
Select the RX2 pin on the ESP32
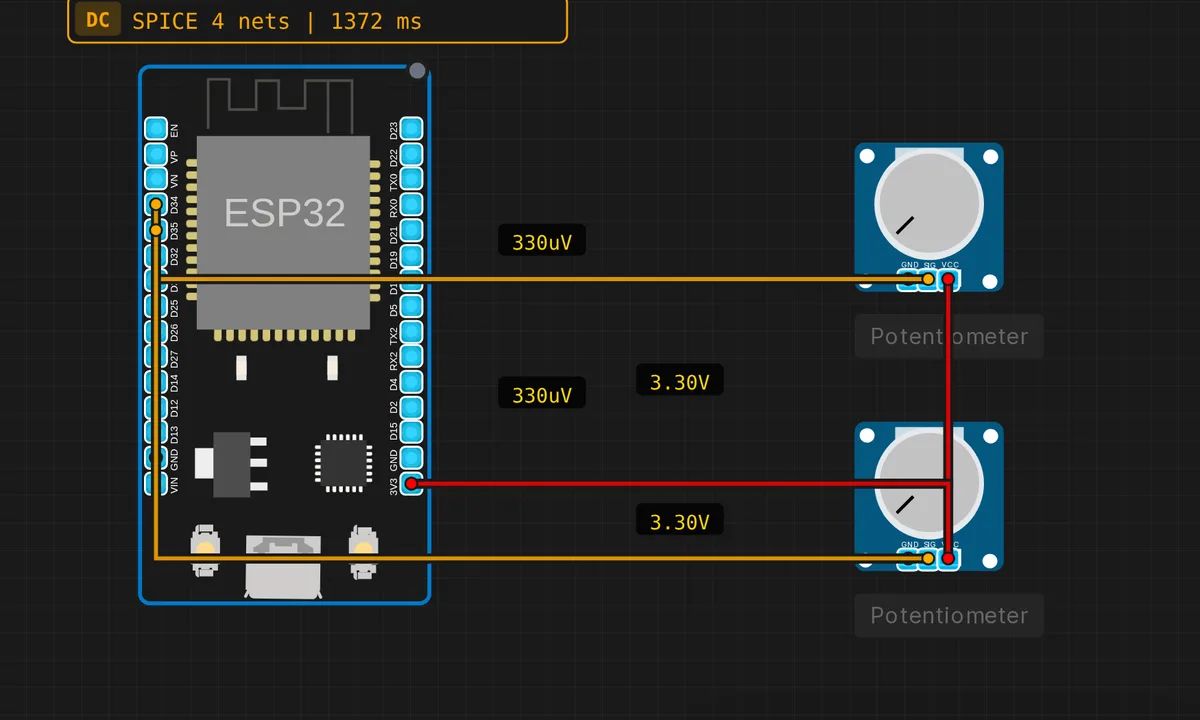(x=411, y=357)
